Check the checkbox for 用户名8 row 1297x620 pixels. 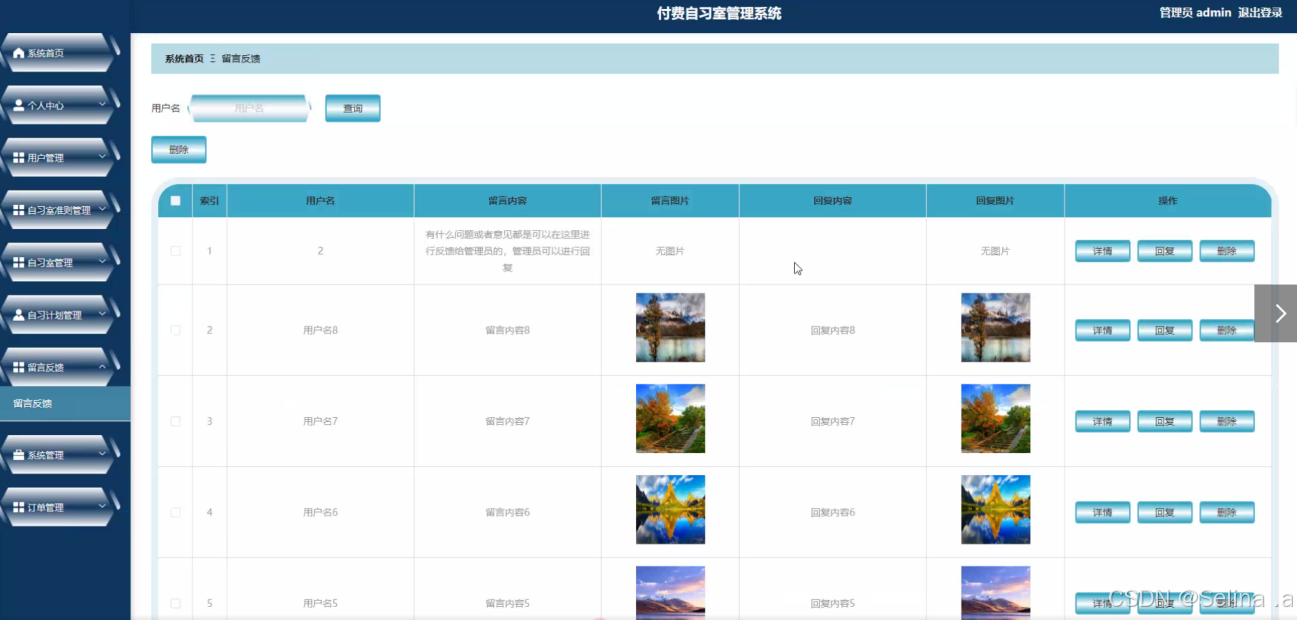176,330
